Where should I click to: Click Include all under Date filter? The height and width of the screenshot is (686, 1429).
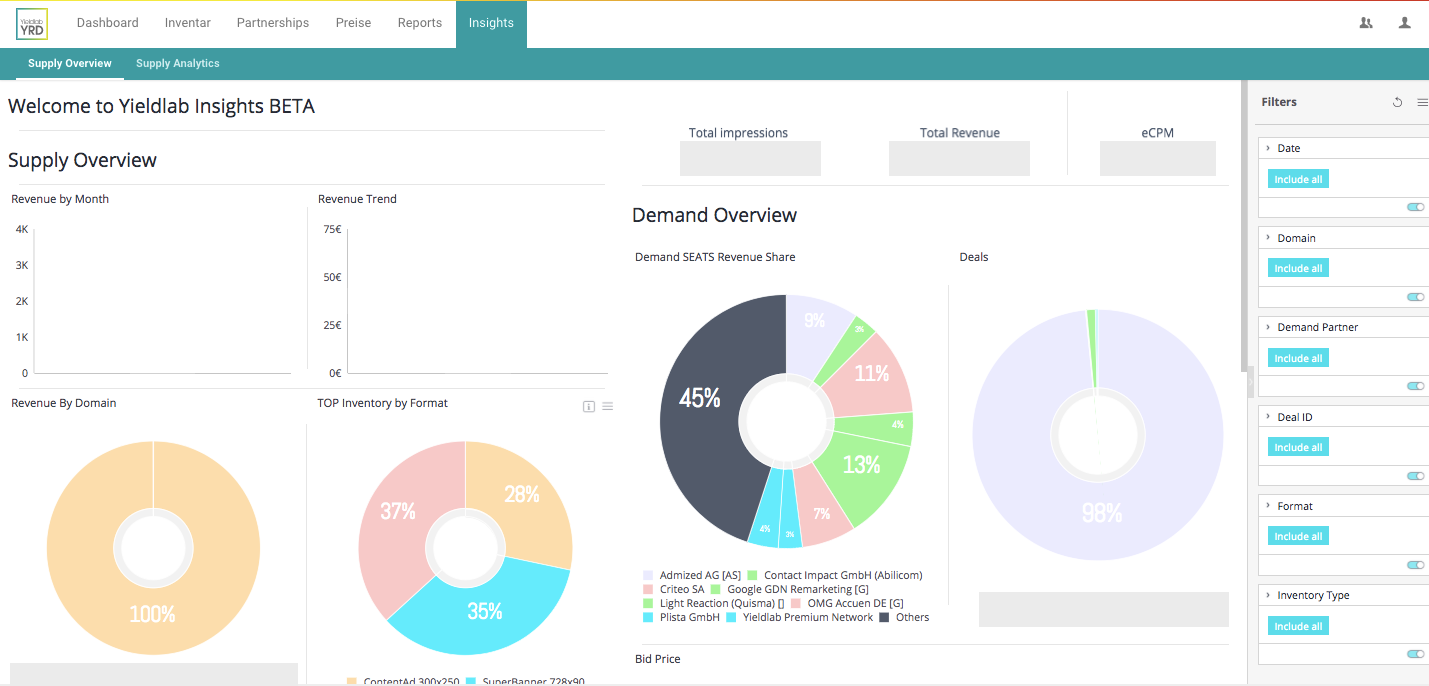pos(1298,179)
